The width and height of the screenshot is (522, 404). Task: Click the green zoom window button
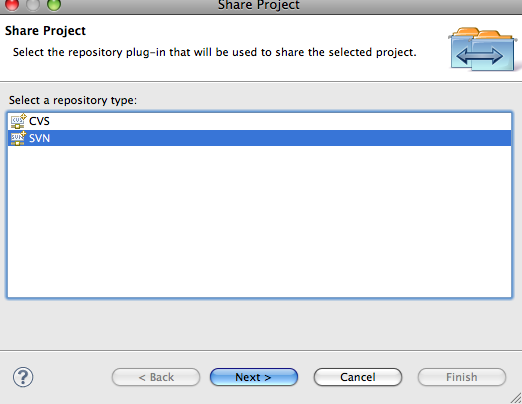click(54, 4)
